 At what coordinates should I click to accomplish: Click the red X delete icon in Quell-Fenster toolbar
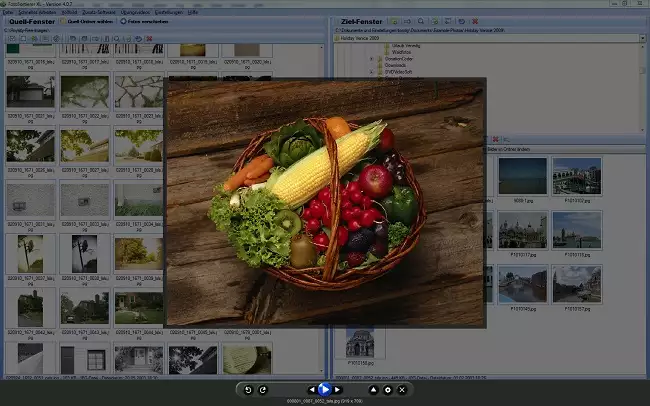(x=149, y=39)
